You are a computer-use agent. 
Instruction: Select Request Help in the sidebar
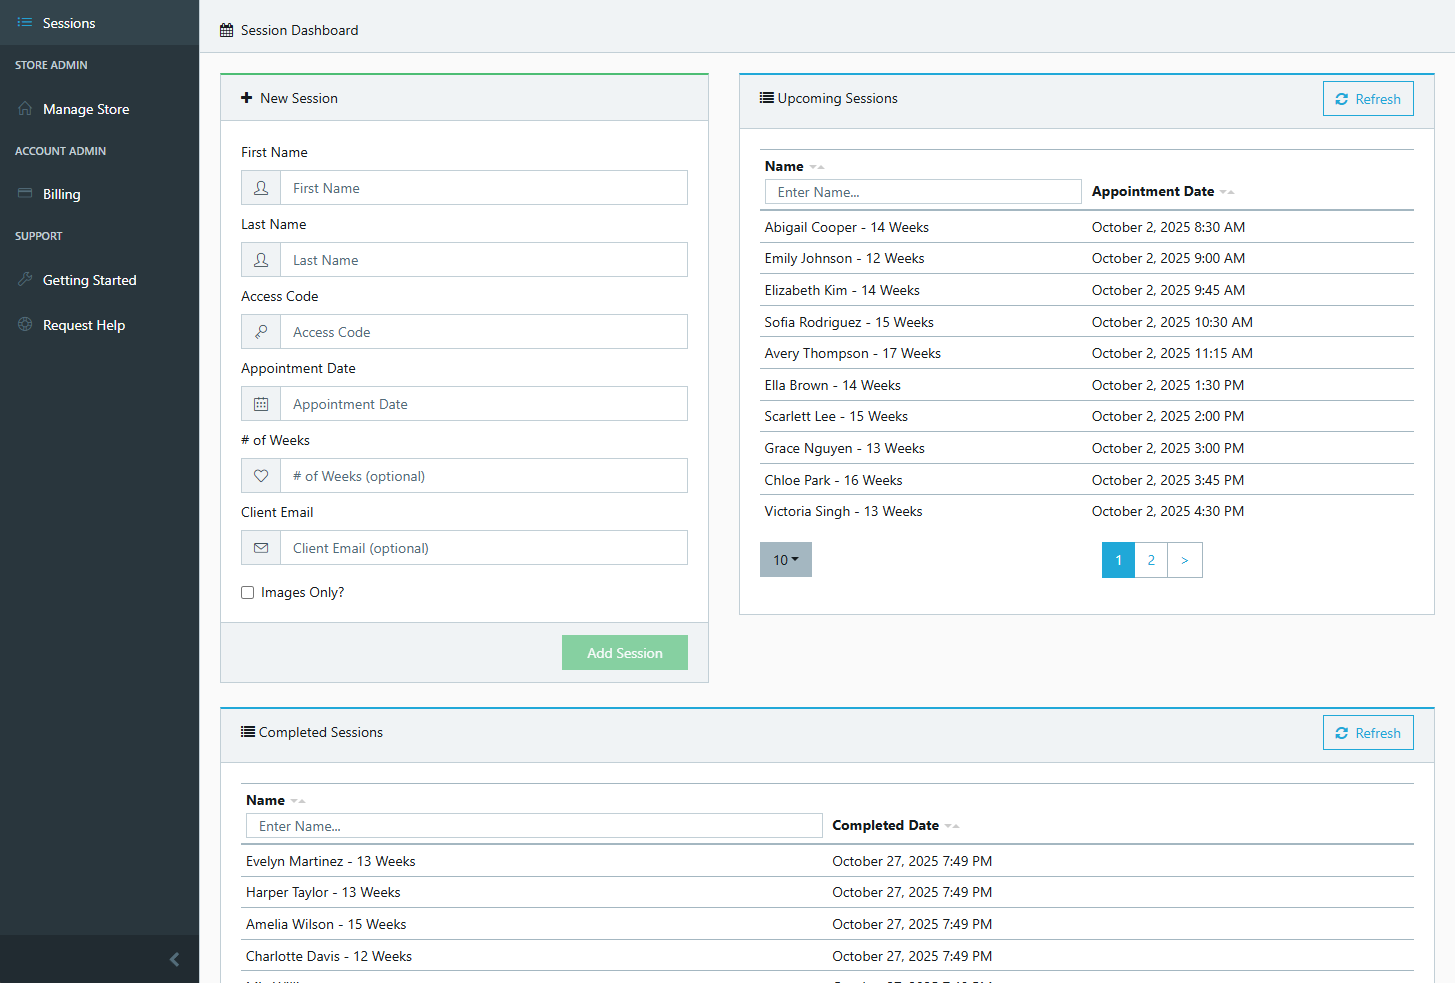pyautogui.click(x=84, y=324)
